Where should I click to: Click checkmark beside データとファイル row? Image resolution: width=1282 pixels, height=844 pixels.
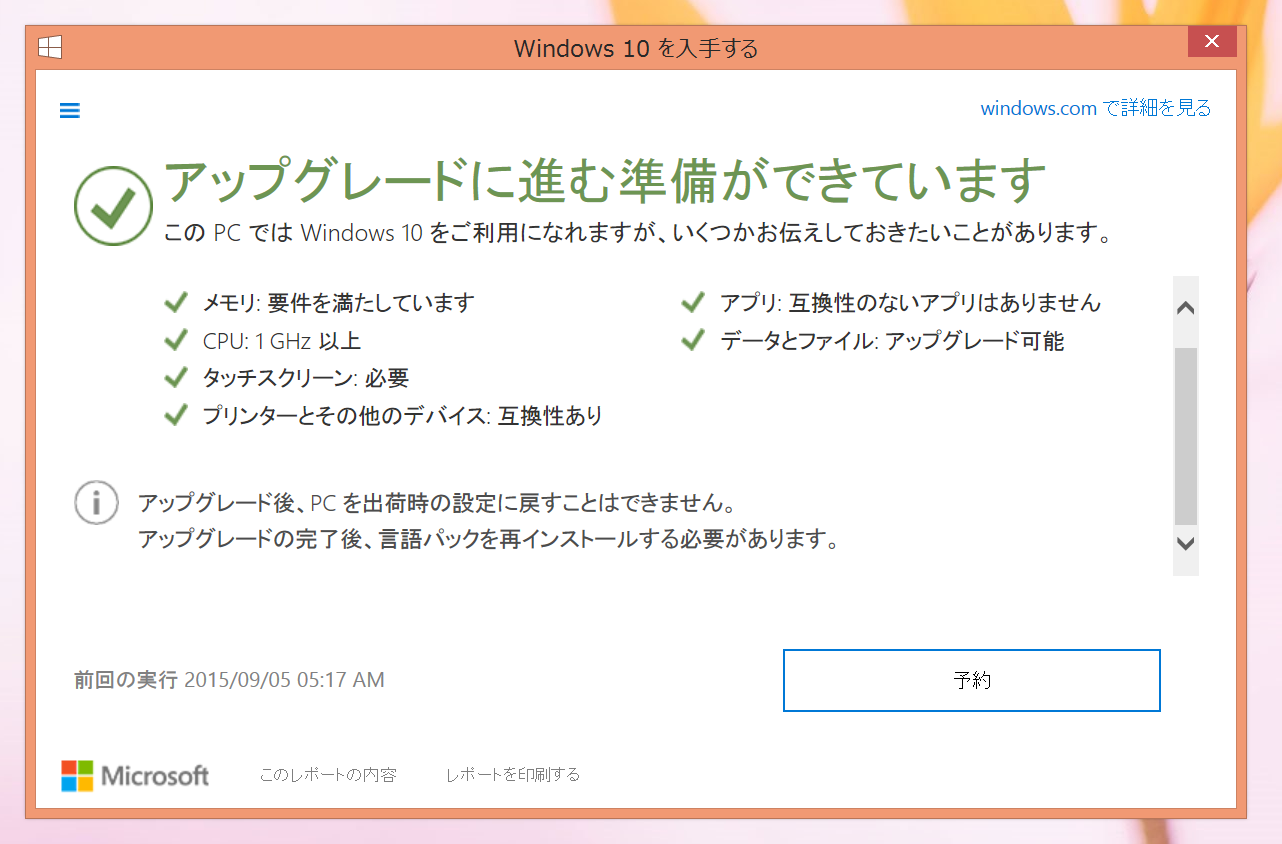coord(693,340)
